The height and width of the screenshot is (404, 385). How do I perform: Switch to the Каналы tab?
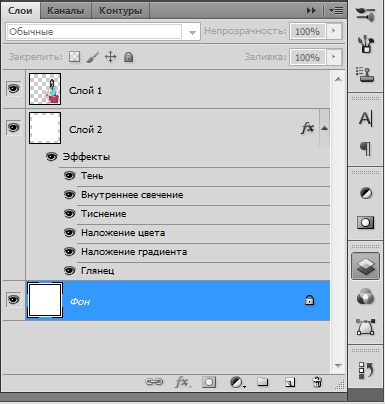click(65, 11)
